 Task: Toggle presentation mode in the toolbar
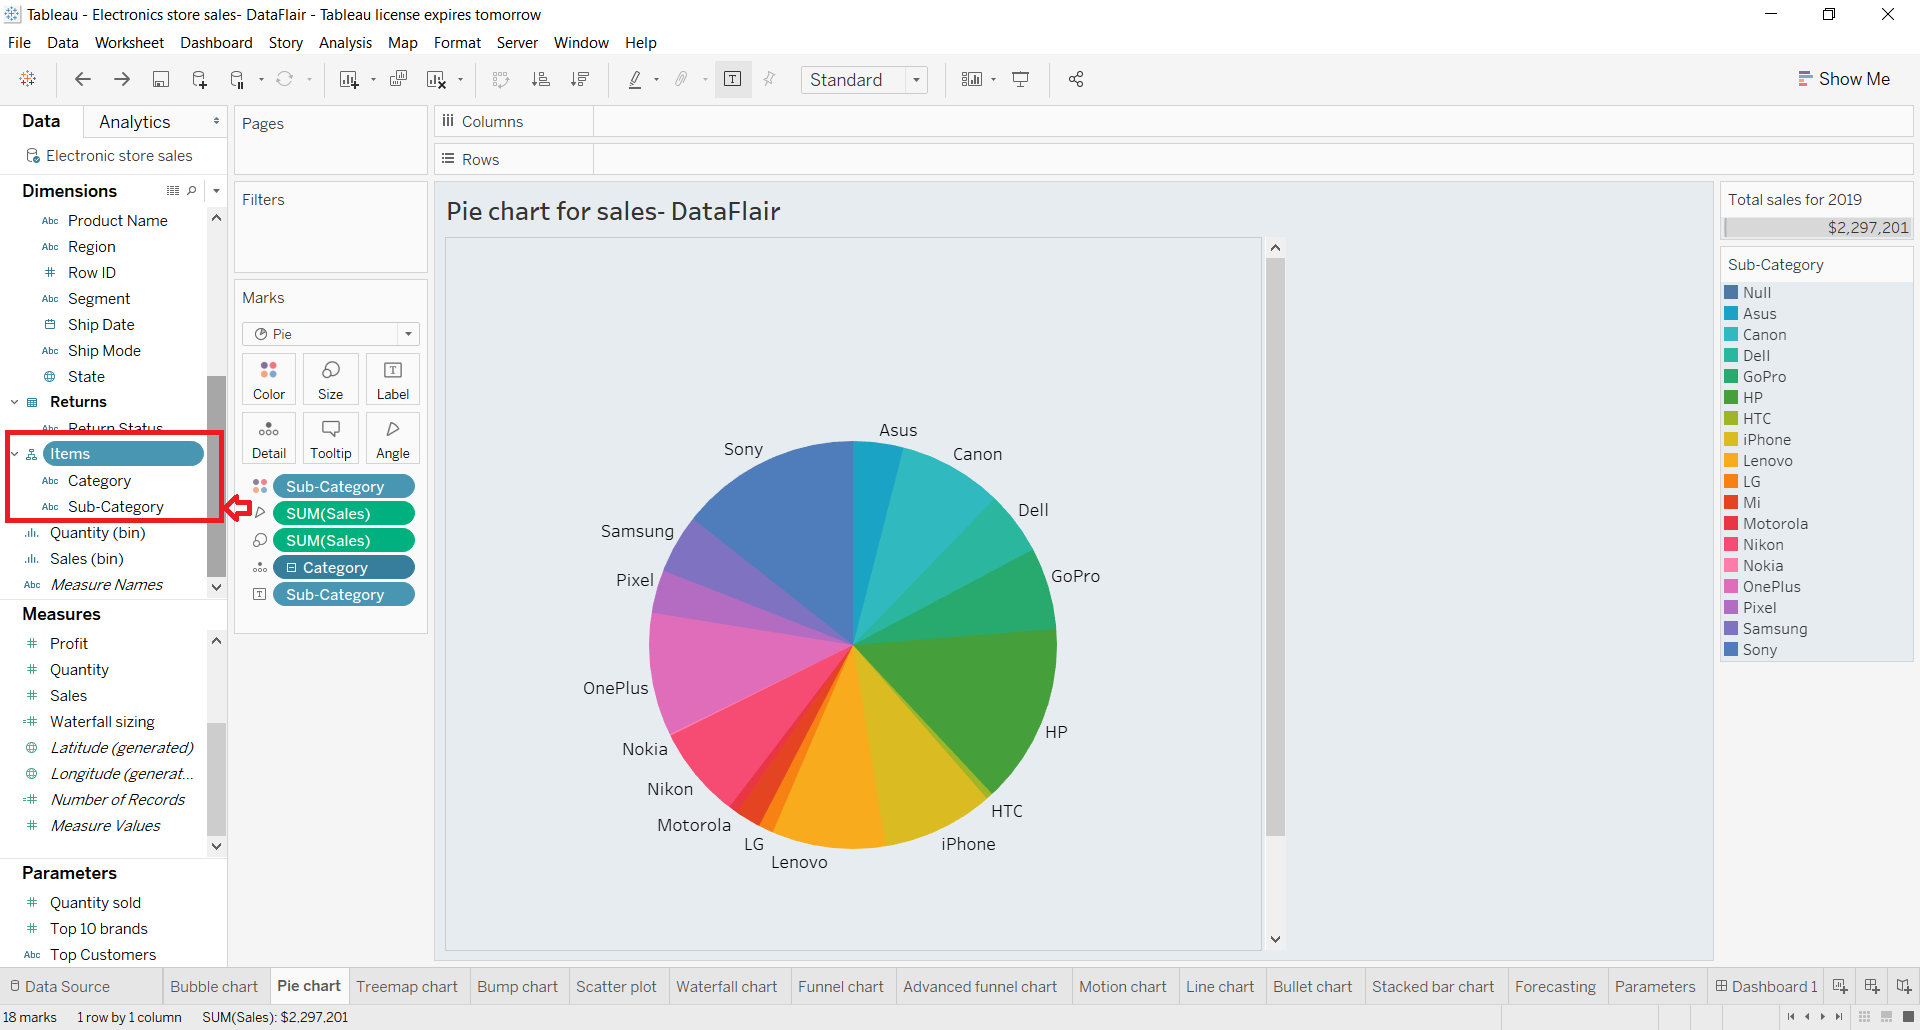[x=1021, y=79]
